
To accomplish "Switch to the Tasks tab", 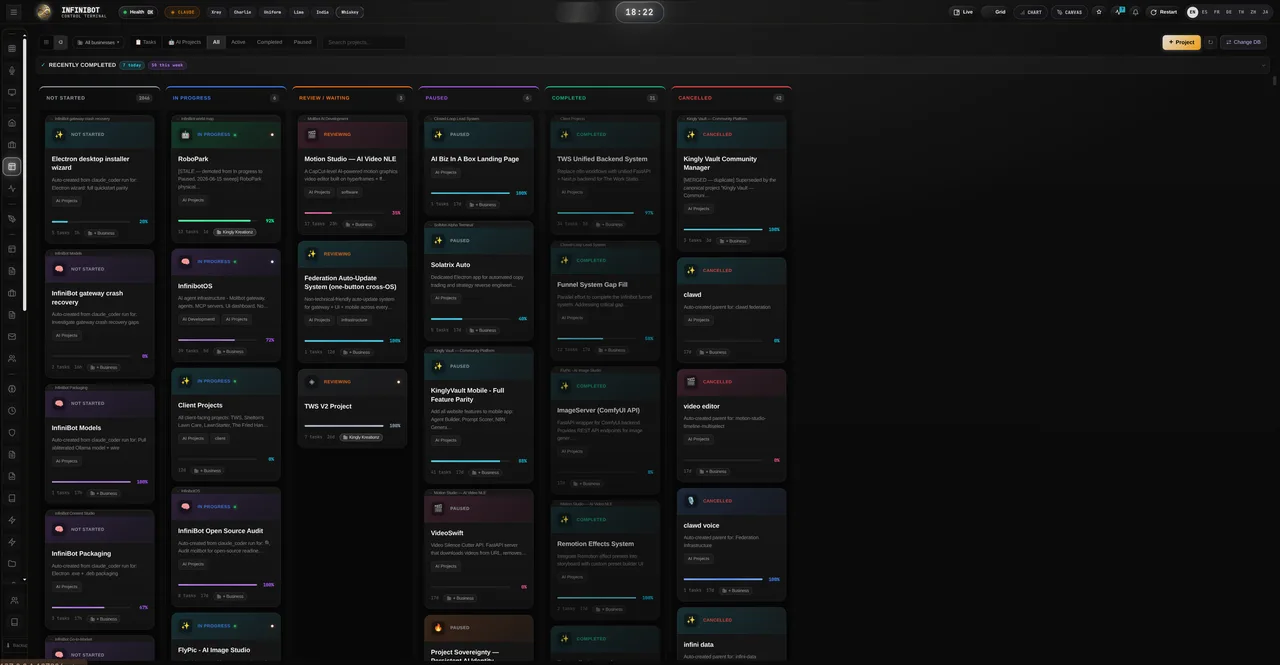I will click(x=146, y=42).
